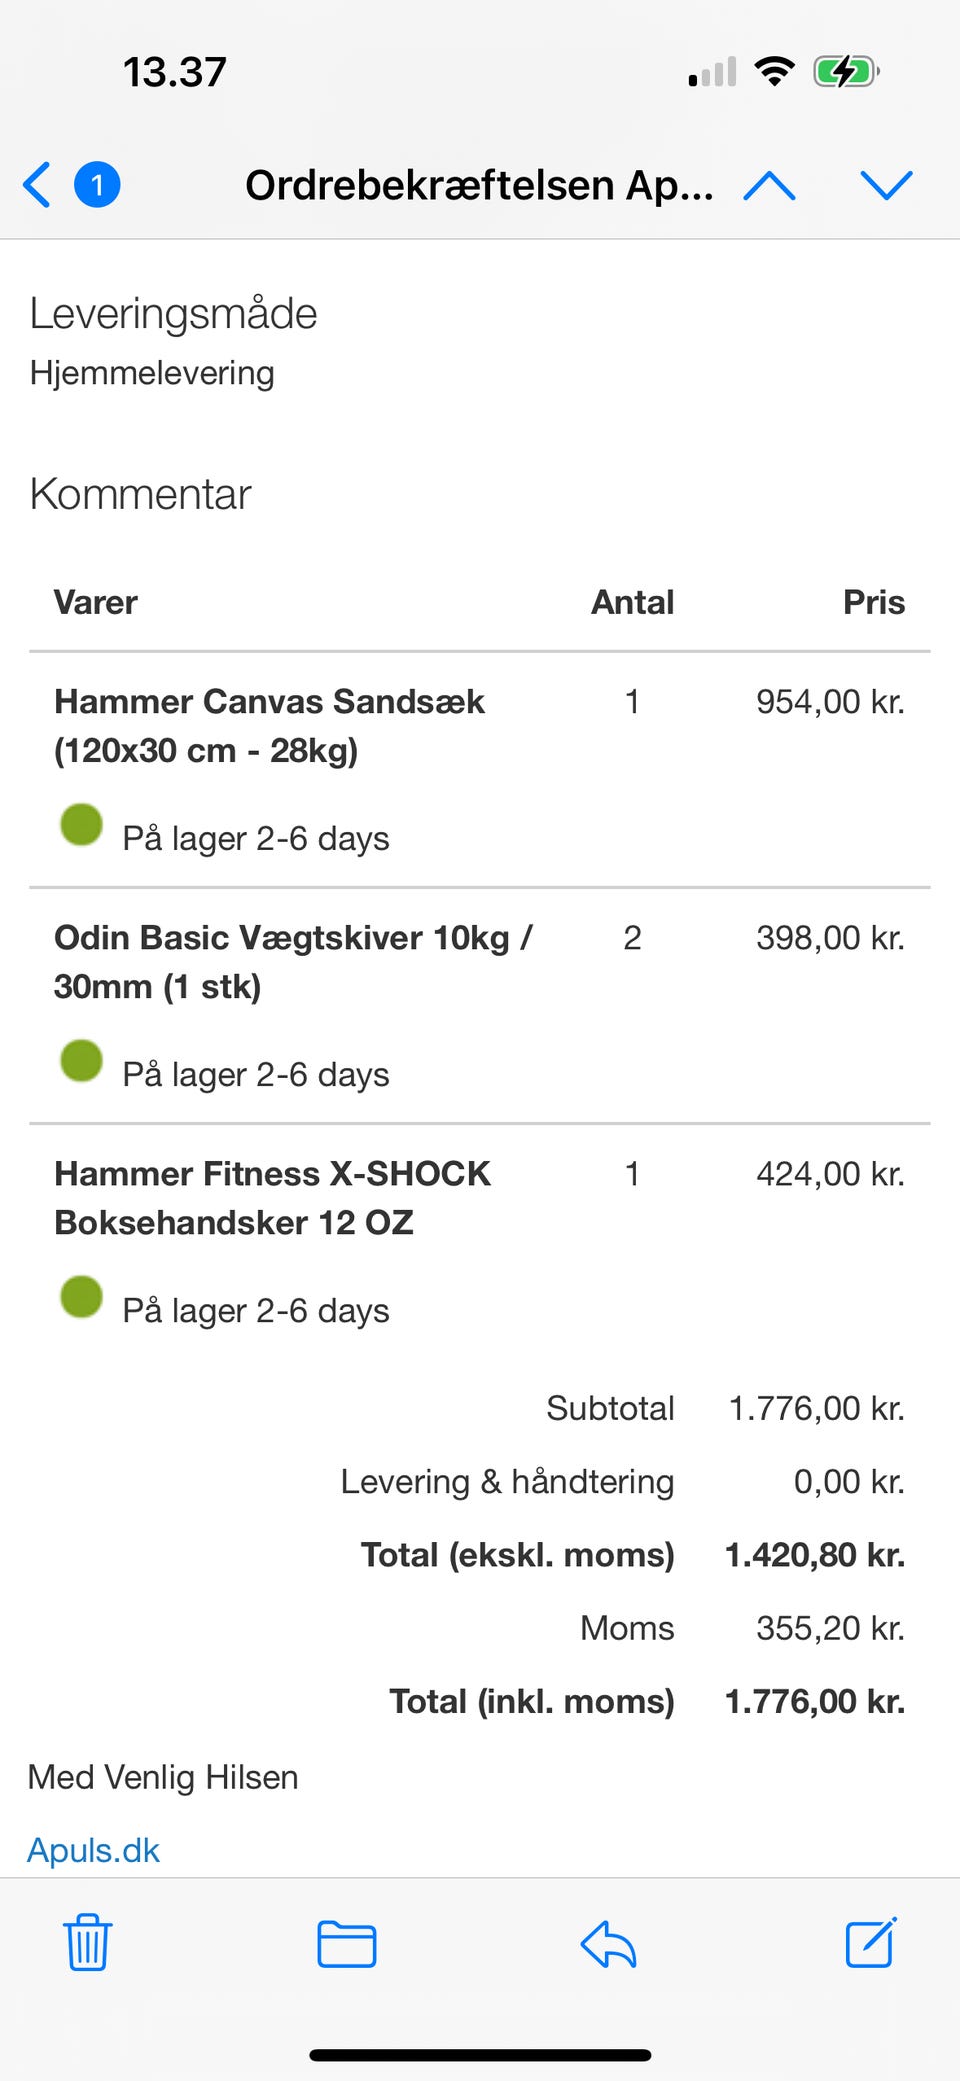
Task: Tap green stock dot for X-SHOCK Boksehandsker
Action: pos(82,1297)
